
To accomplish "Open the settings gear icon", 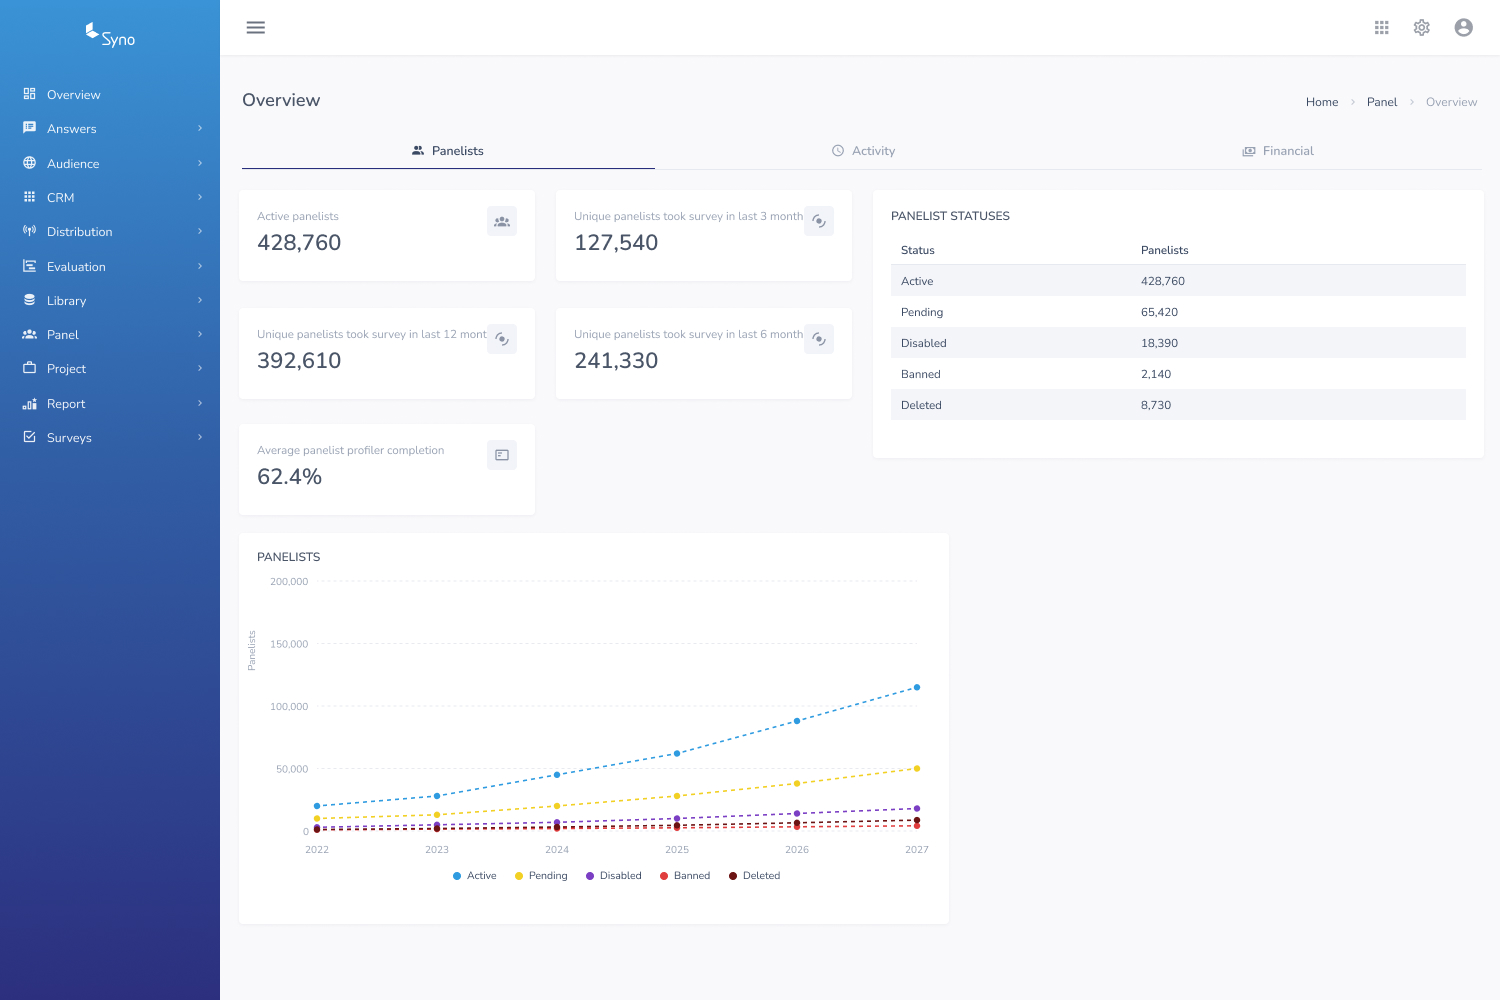I will point(1422,28).
